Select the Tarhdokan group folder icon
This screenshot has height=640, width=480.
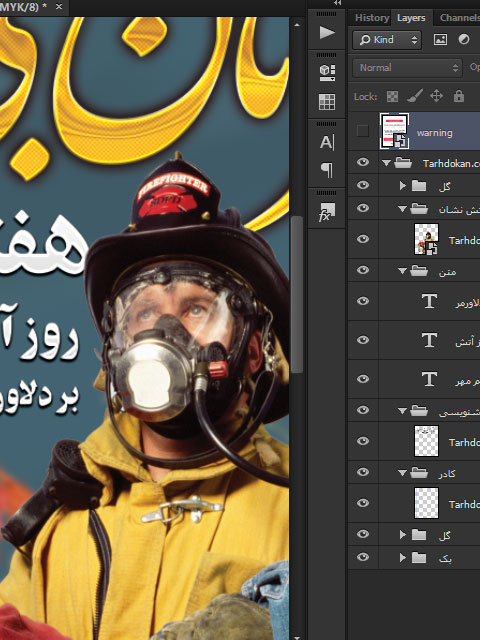pos(403,163)
